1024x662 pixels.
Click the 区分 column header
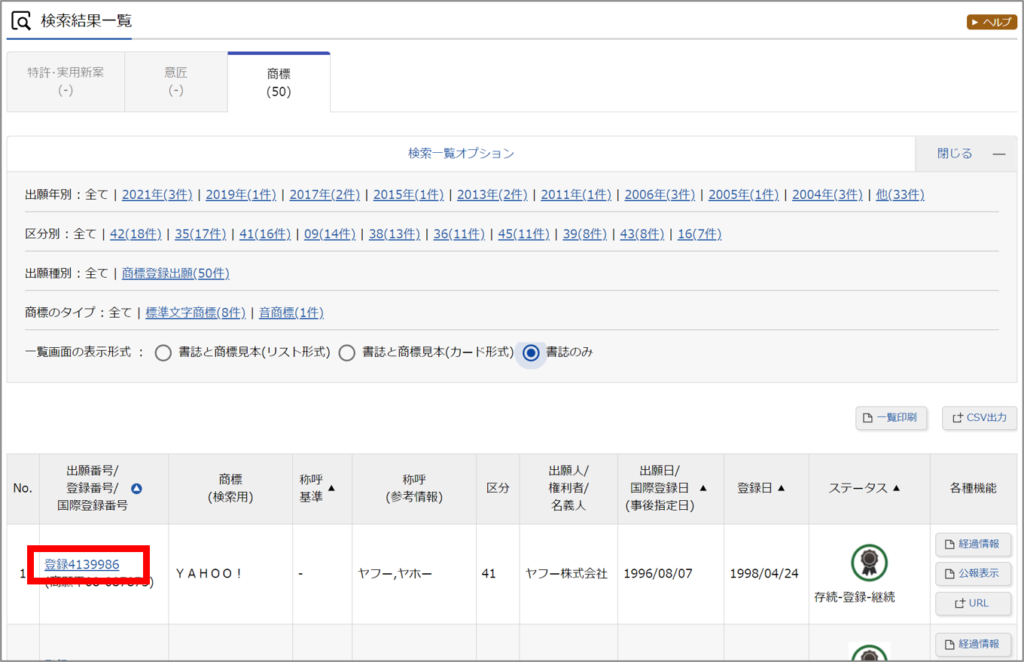pyautogui.click(x=498, y=488)
